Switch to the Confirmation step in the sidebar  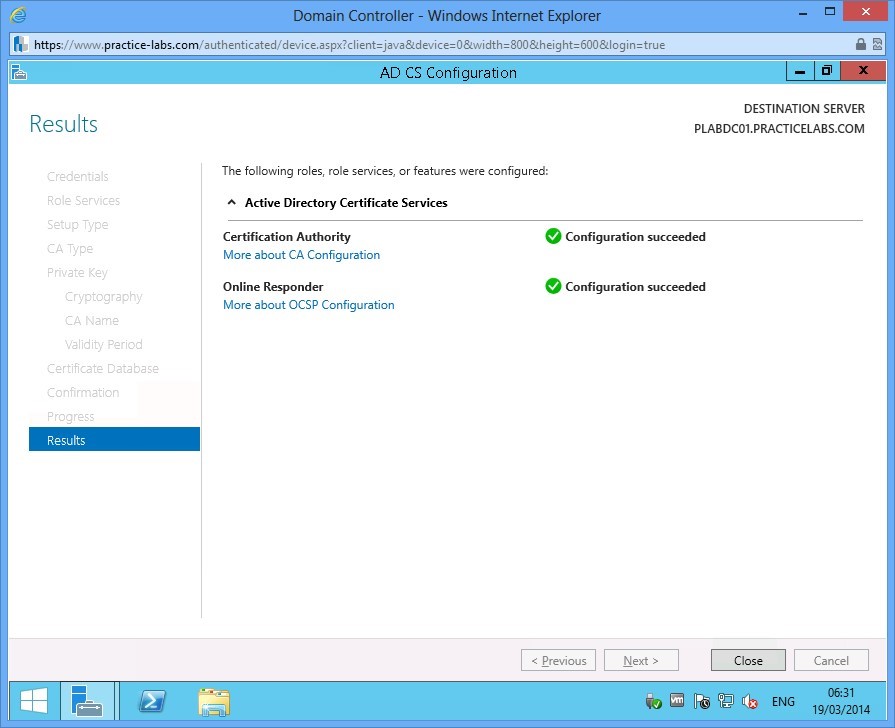point(83,392)
